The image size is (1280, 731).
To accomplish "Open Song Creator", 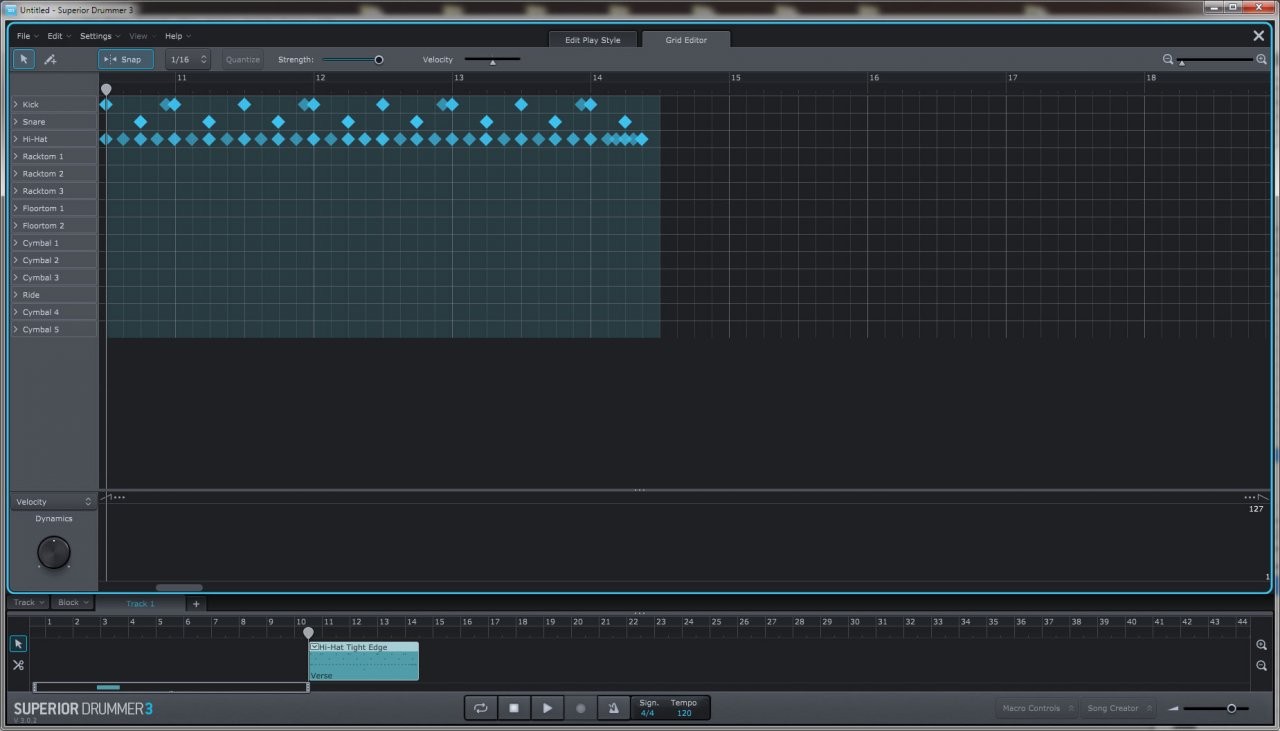I will click(1119, 708).
